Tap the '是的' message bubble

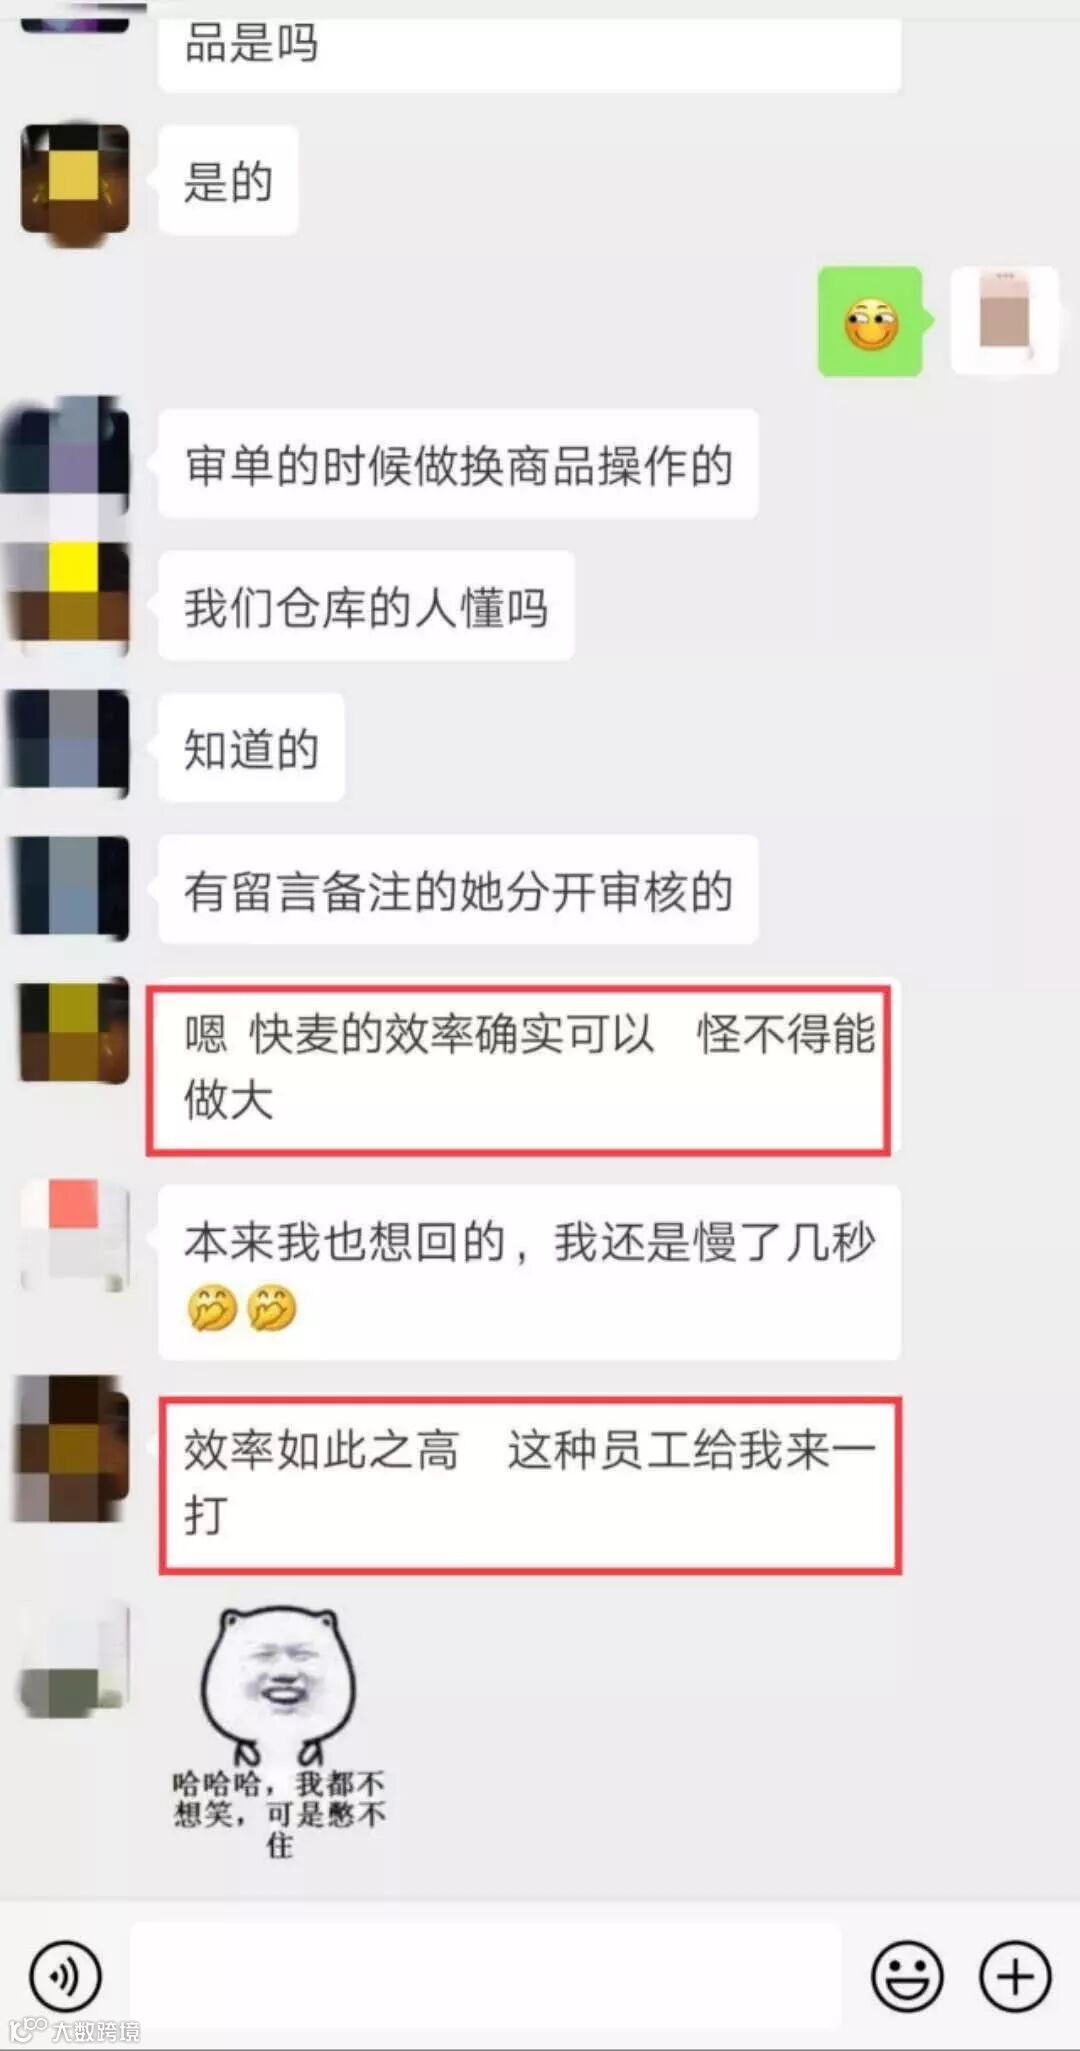click(227, 181)
